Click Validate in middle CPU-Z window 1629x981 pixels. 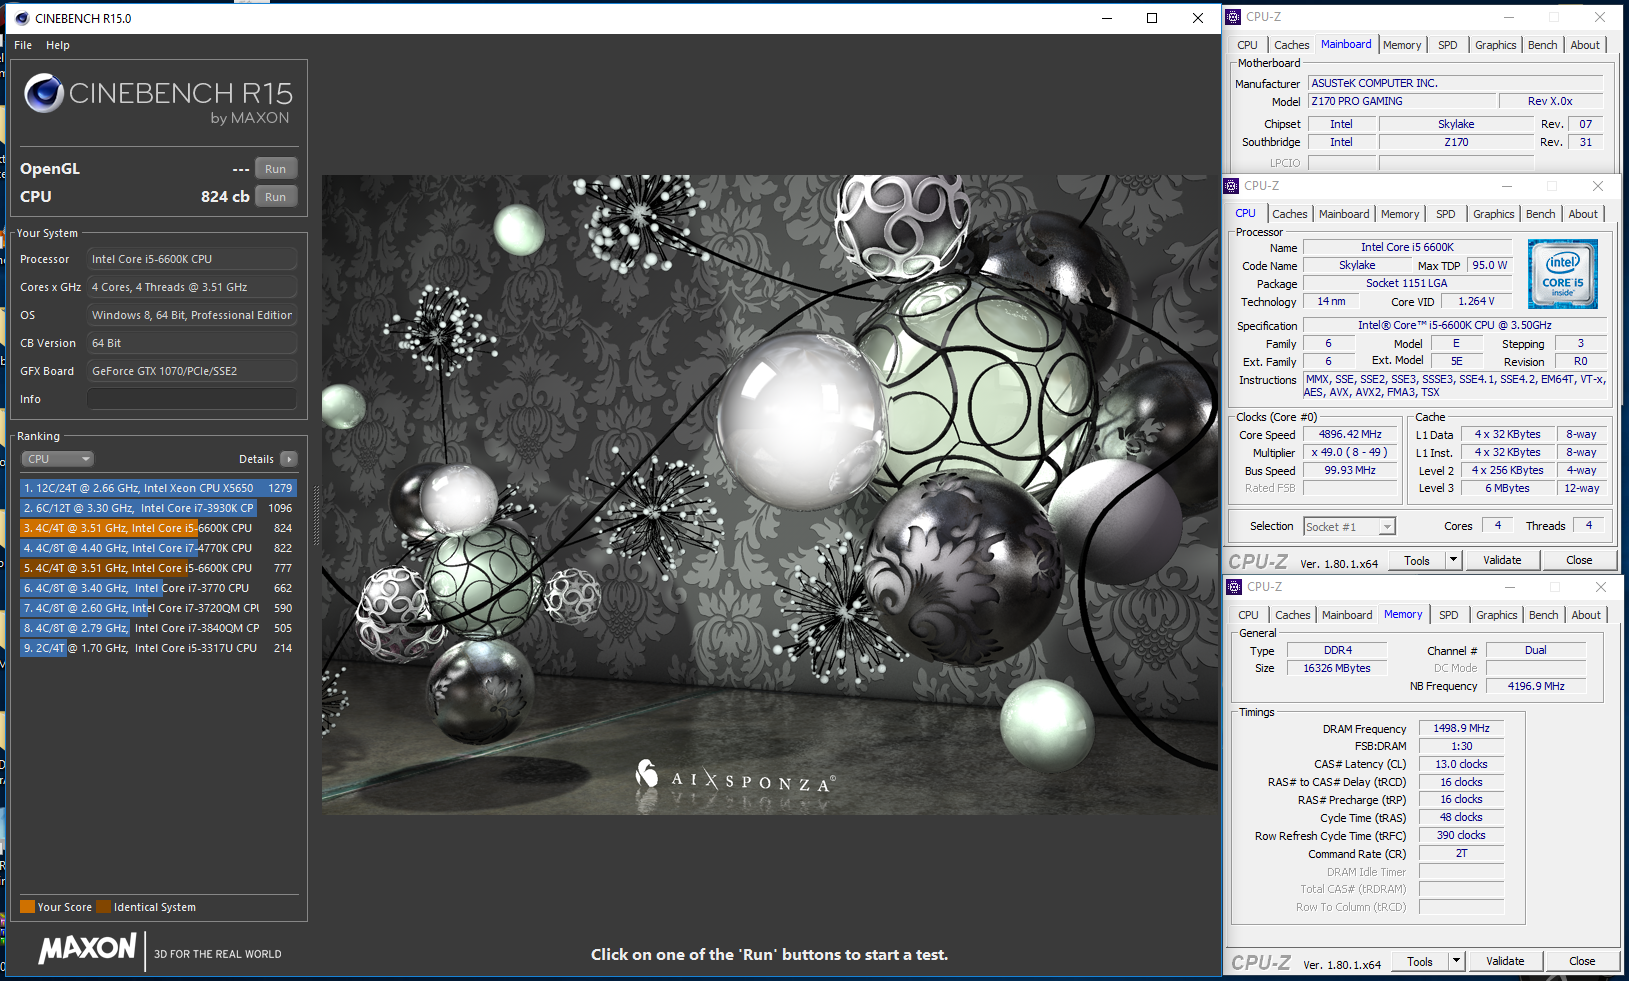pyautogui.click(x=1502, y=560)
